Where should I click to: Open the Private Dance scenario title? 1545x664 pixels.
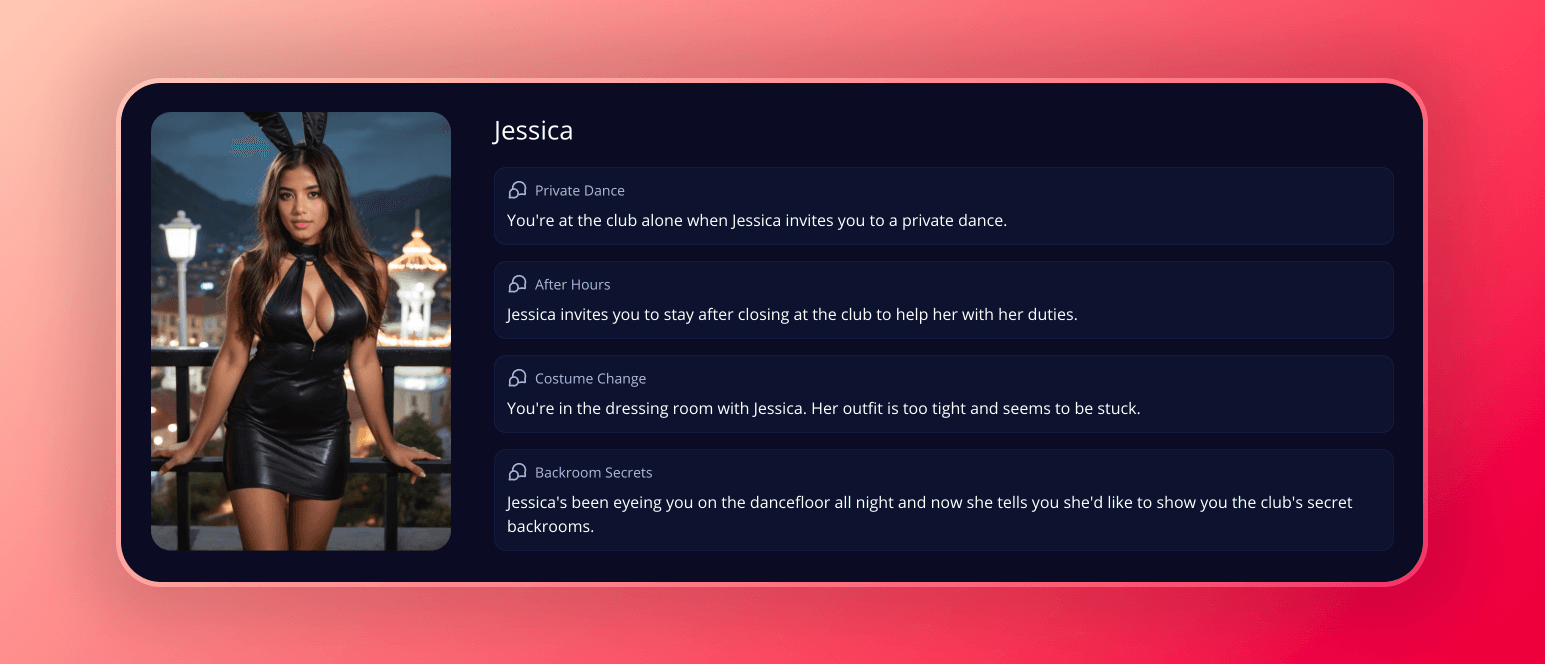coord(580,190)
